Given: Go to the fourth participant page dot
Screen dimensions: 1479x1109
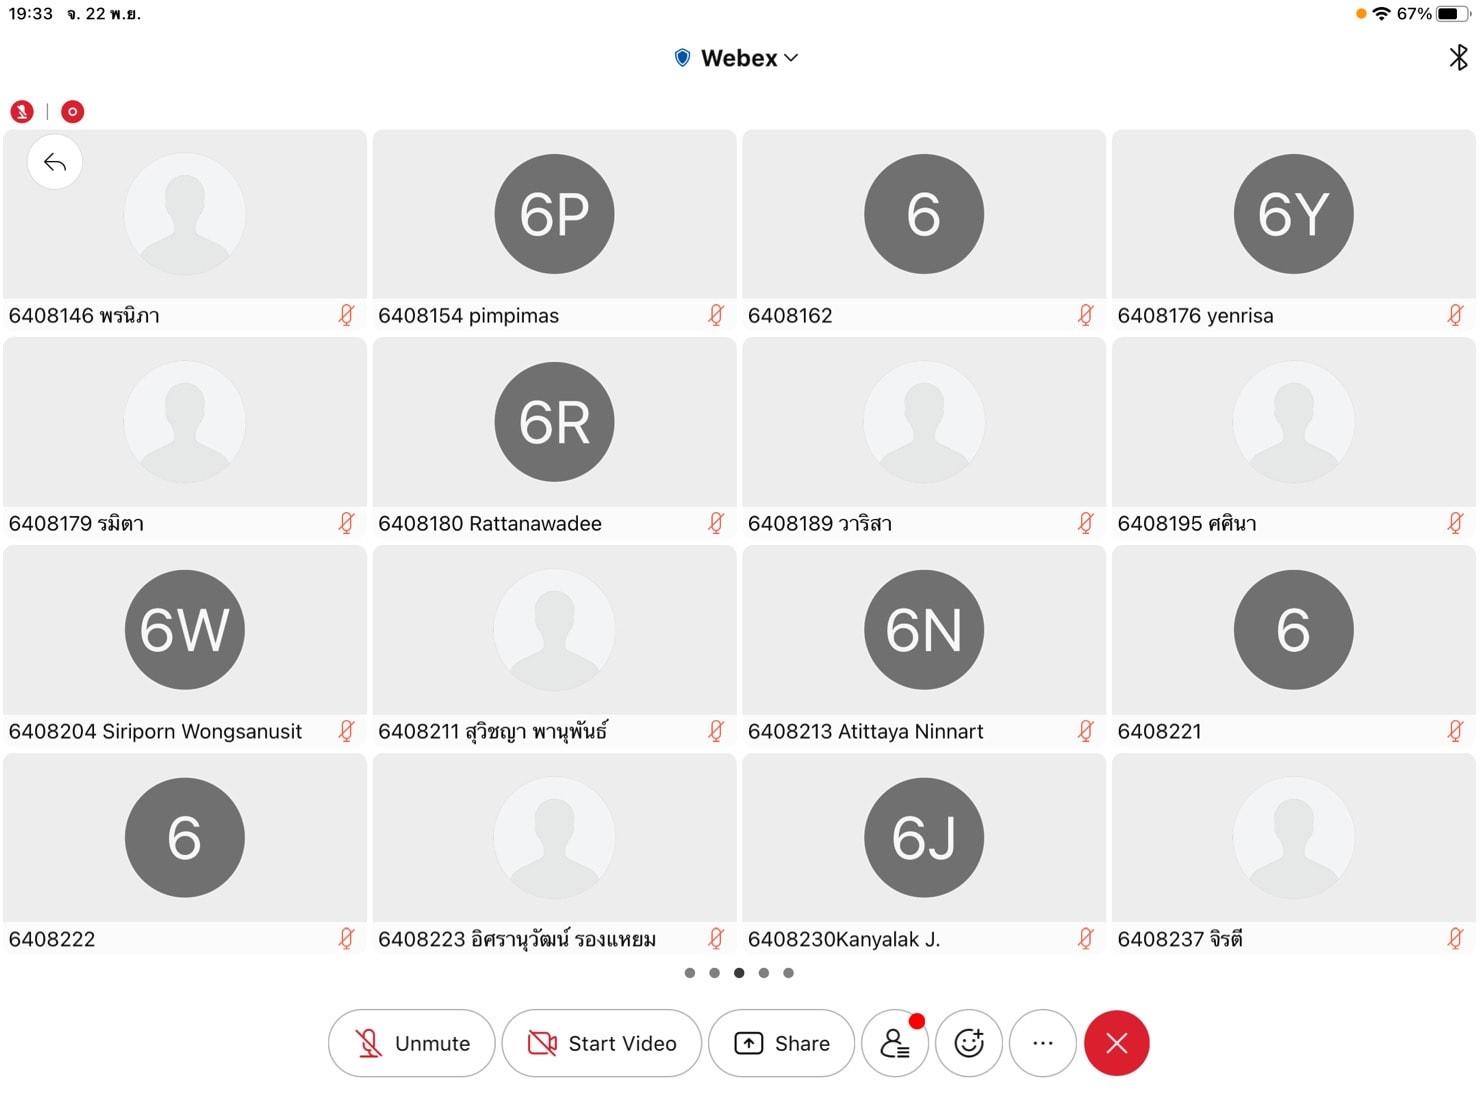Looking at the screenshot, I should point(764,973).
